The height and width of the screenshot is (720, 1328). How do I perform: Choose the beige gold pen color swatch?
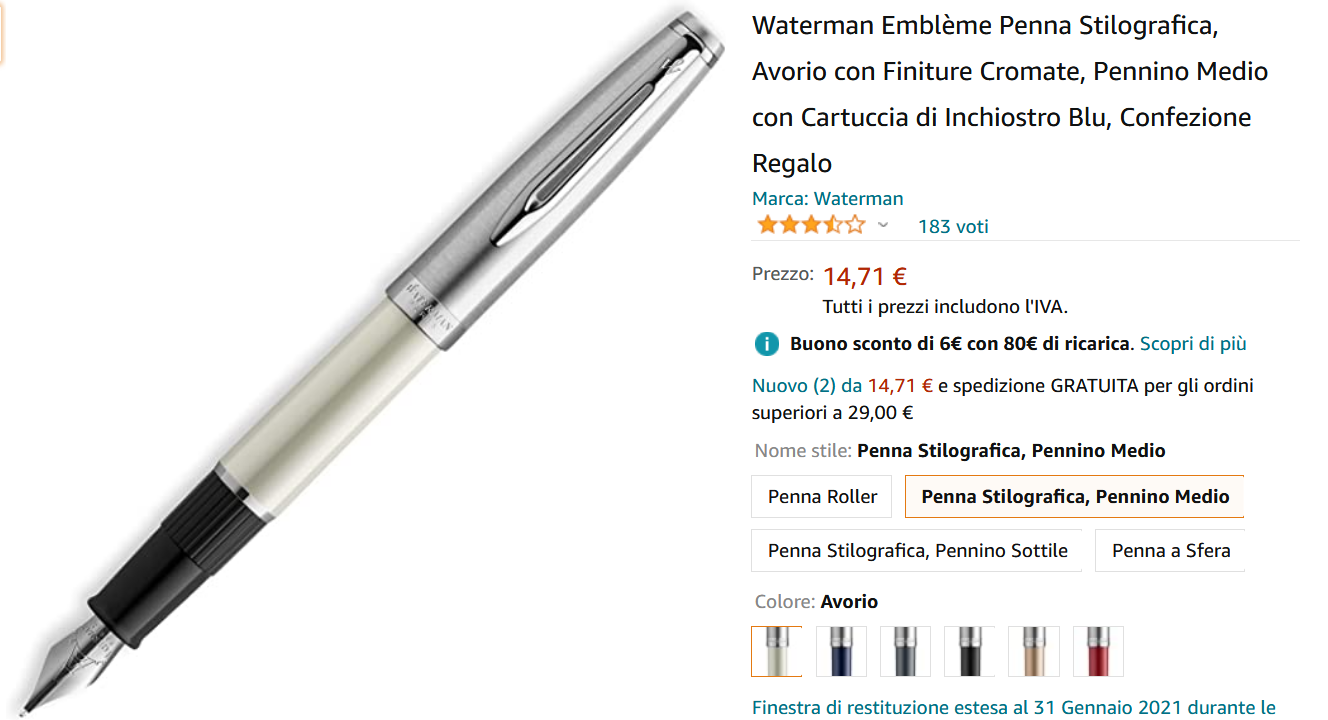[1033, 651]
